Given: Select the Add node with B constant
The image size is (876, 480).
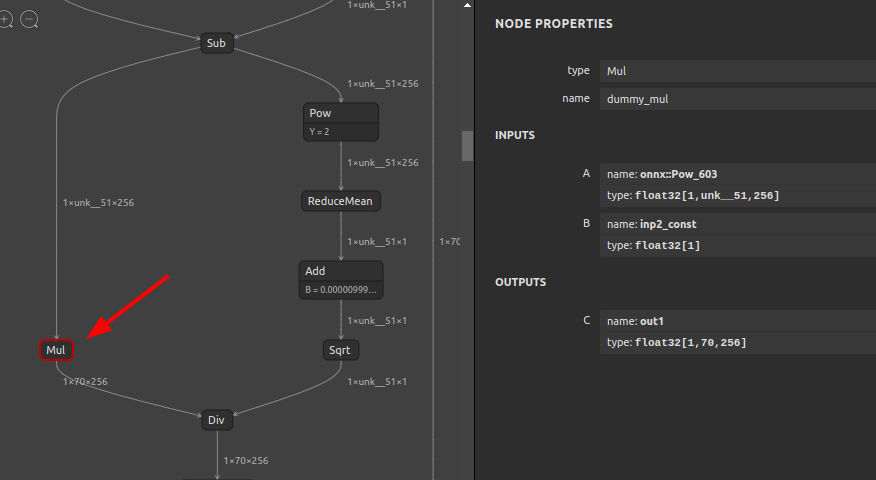Looking at the screenshot, I should pyautogui.click(x=341, y=280).
